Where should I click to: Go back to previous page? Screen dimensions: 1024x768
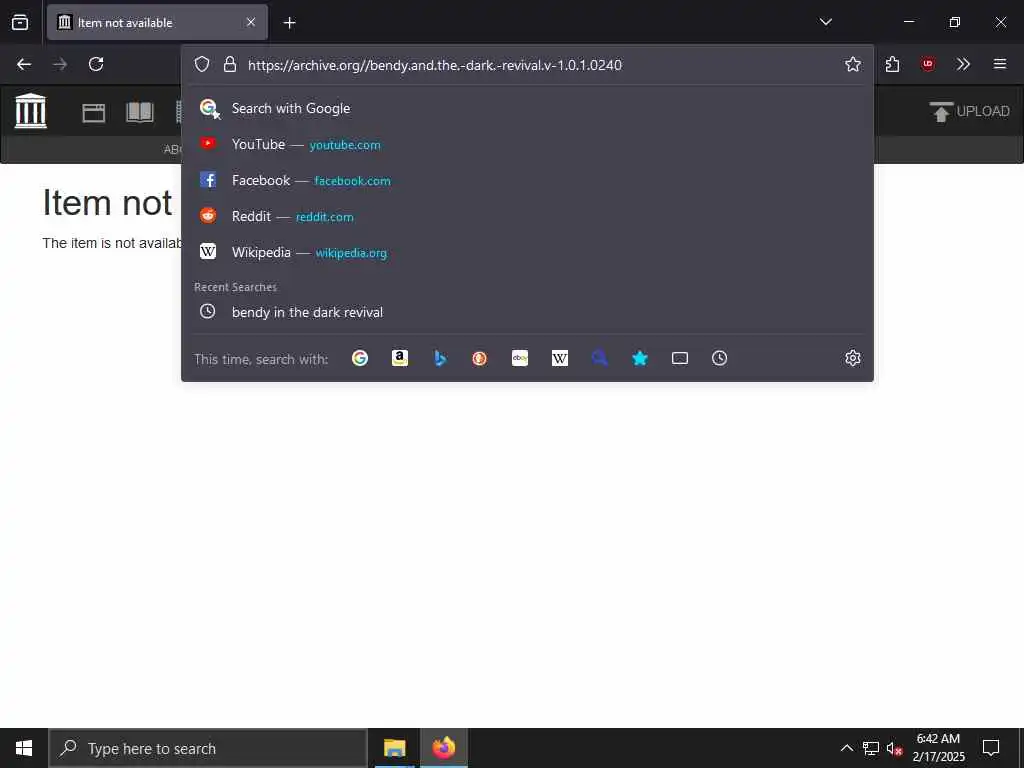[x=24, y=64]
